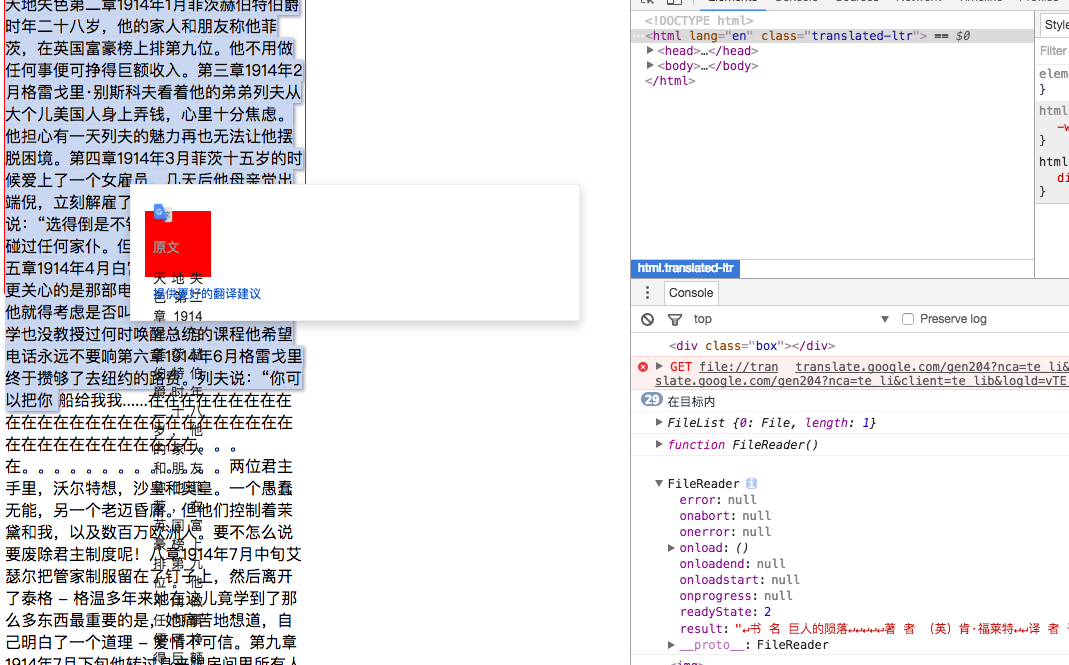The width and height of the screenshot is (1069, 665).
Task: Expand the head element in the Elements panel
Action: tap(648, 50)
